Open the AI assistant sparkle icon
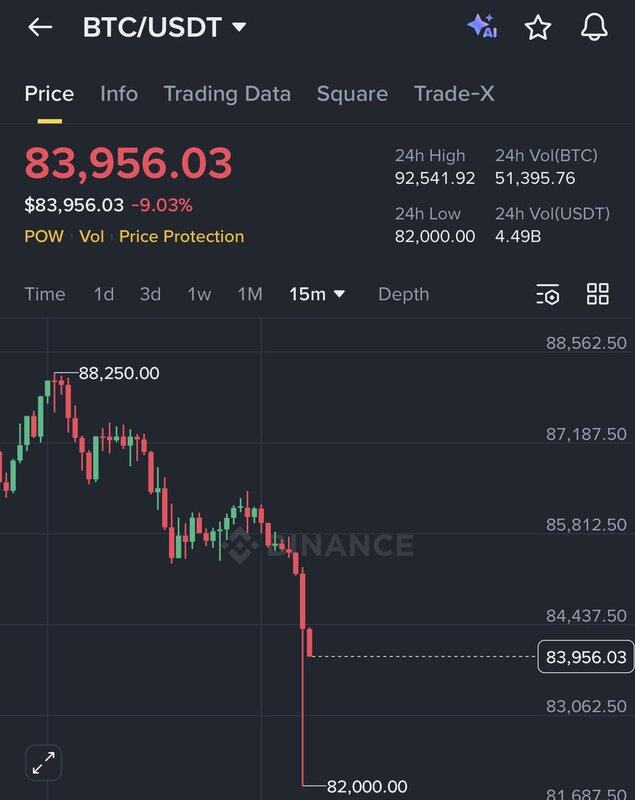635x800 pixels. point(482,27)
